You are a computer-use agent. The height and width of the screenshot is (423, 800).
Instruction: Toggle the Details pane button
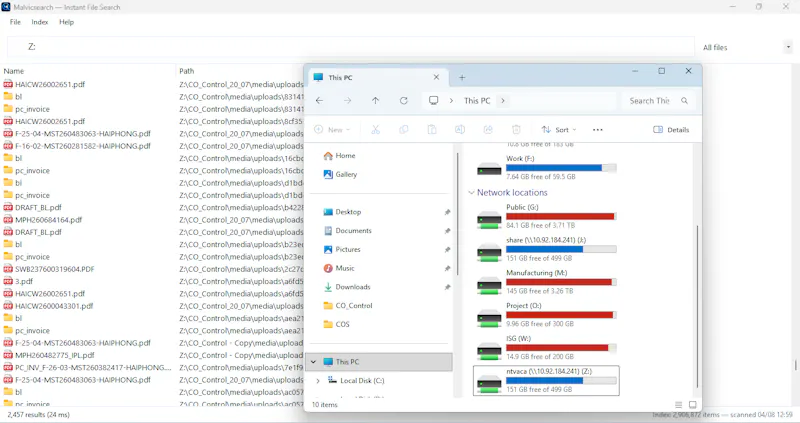point(671,130)
